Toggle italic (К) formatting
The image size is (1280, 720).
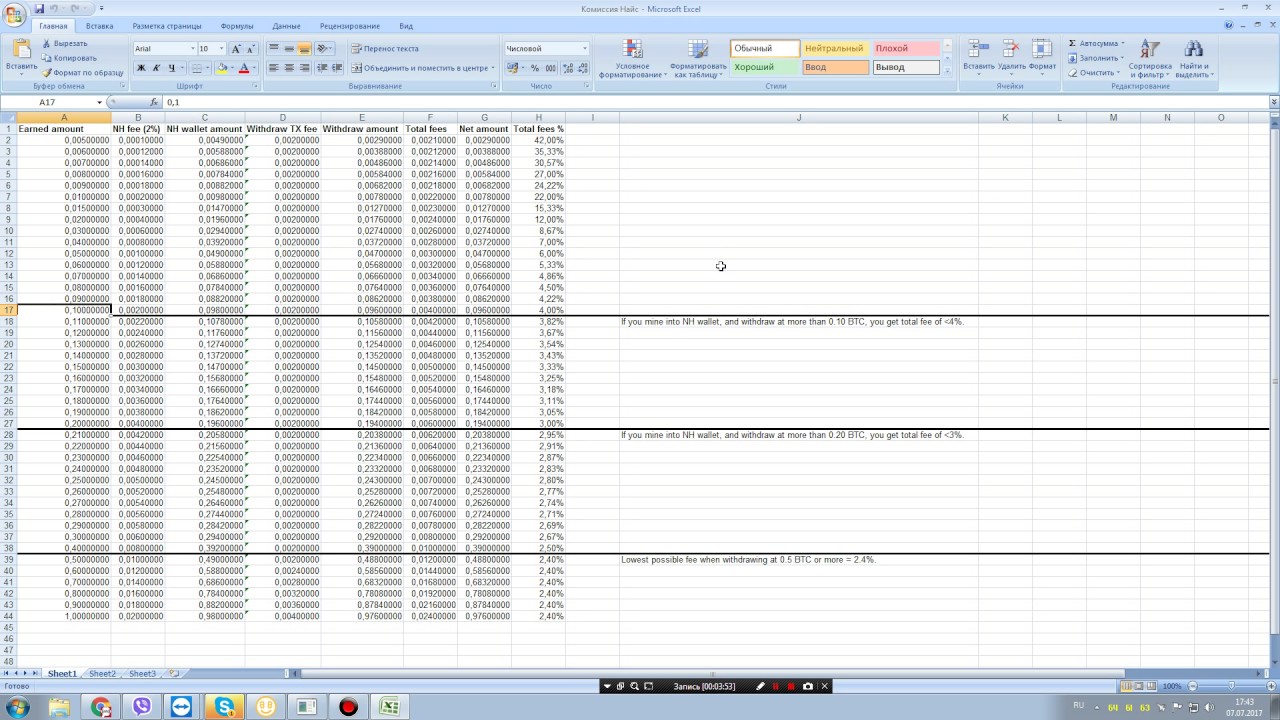156,68
